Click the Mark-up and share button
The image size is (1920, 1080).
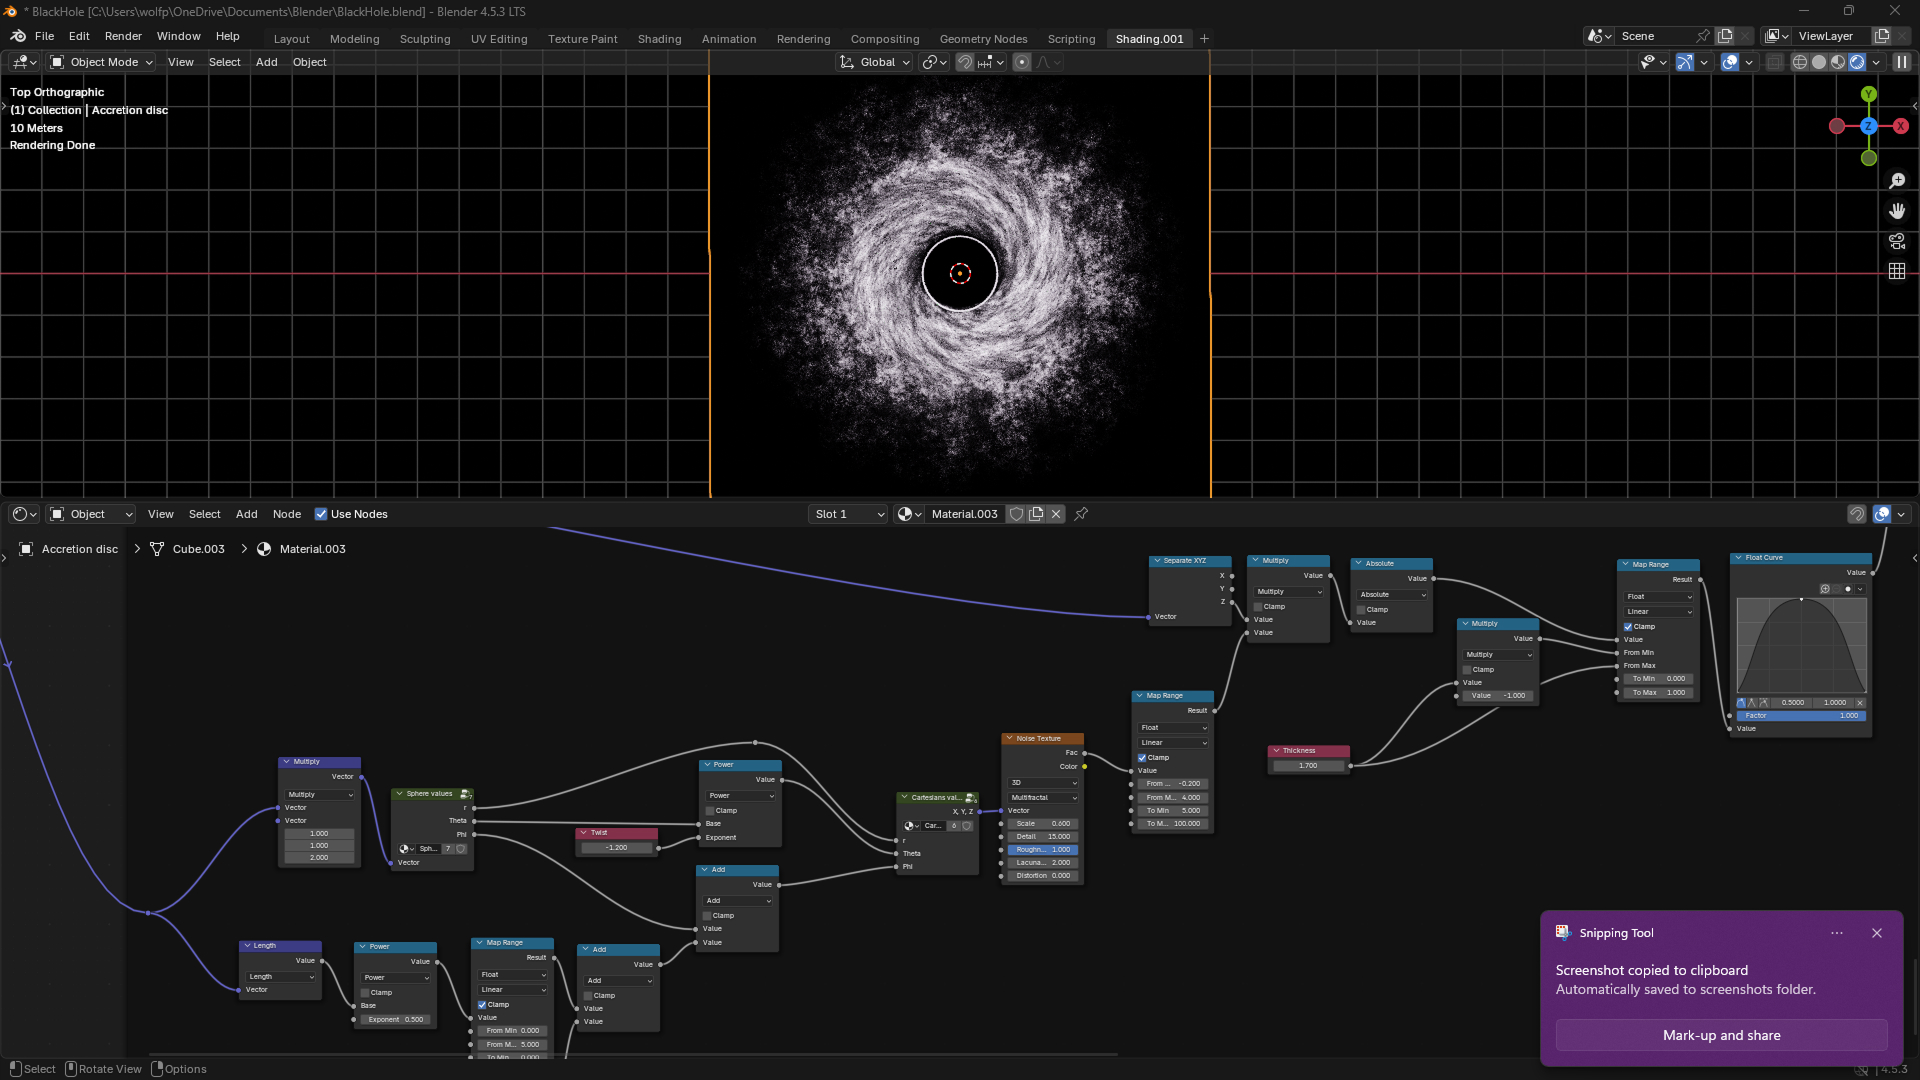1721,1035
